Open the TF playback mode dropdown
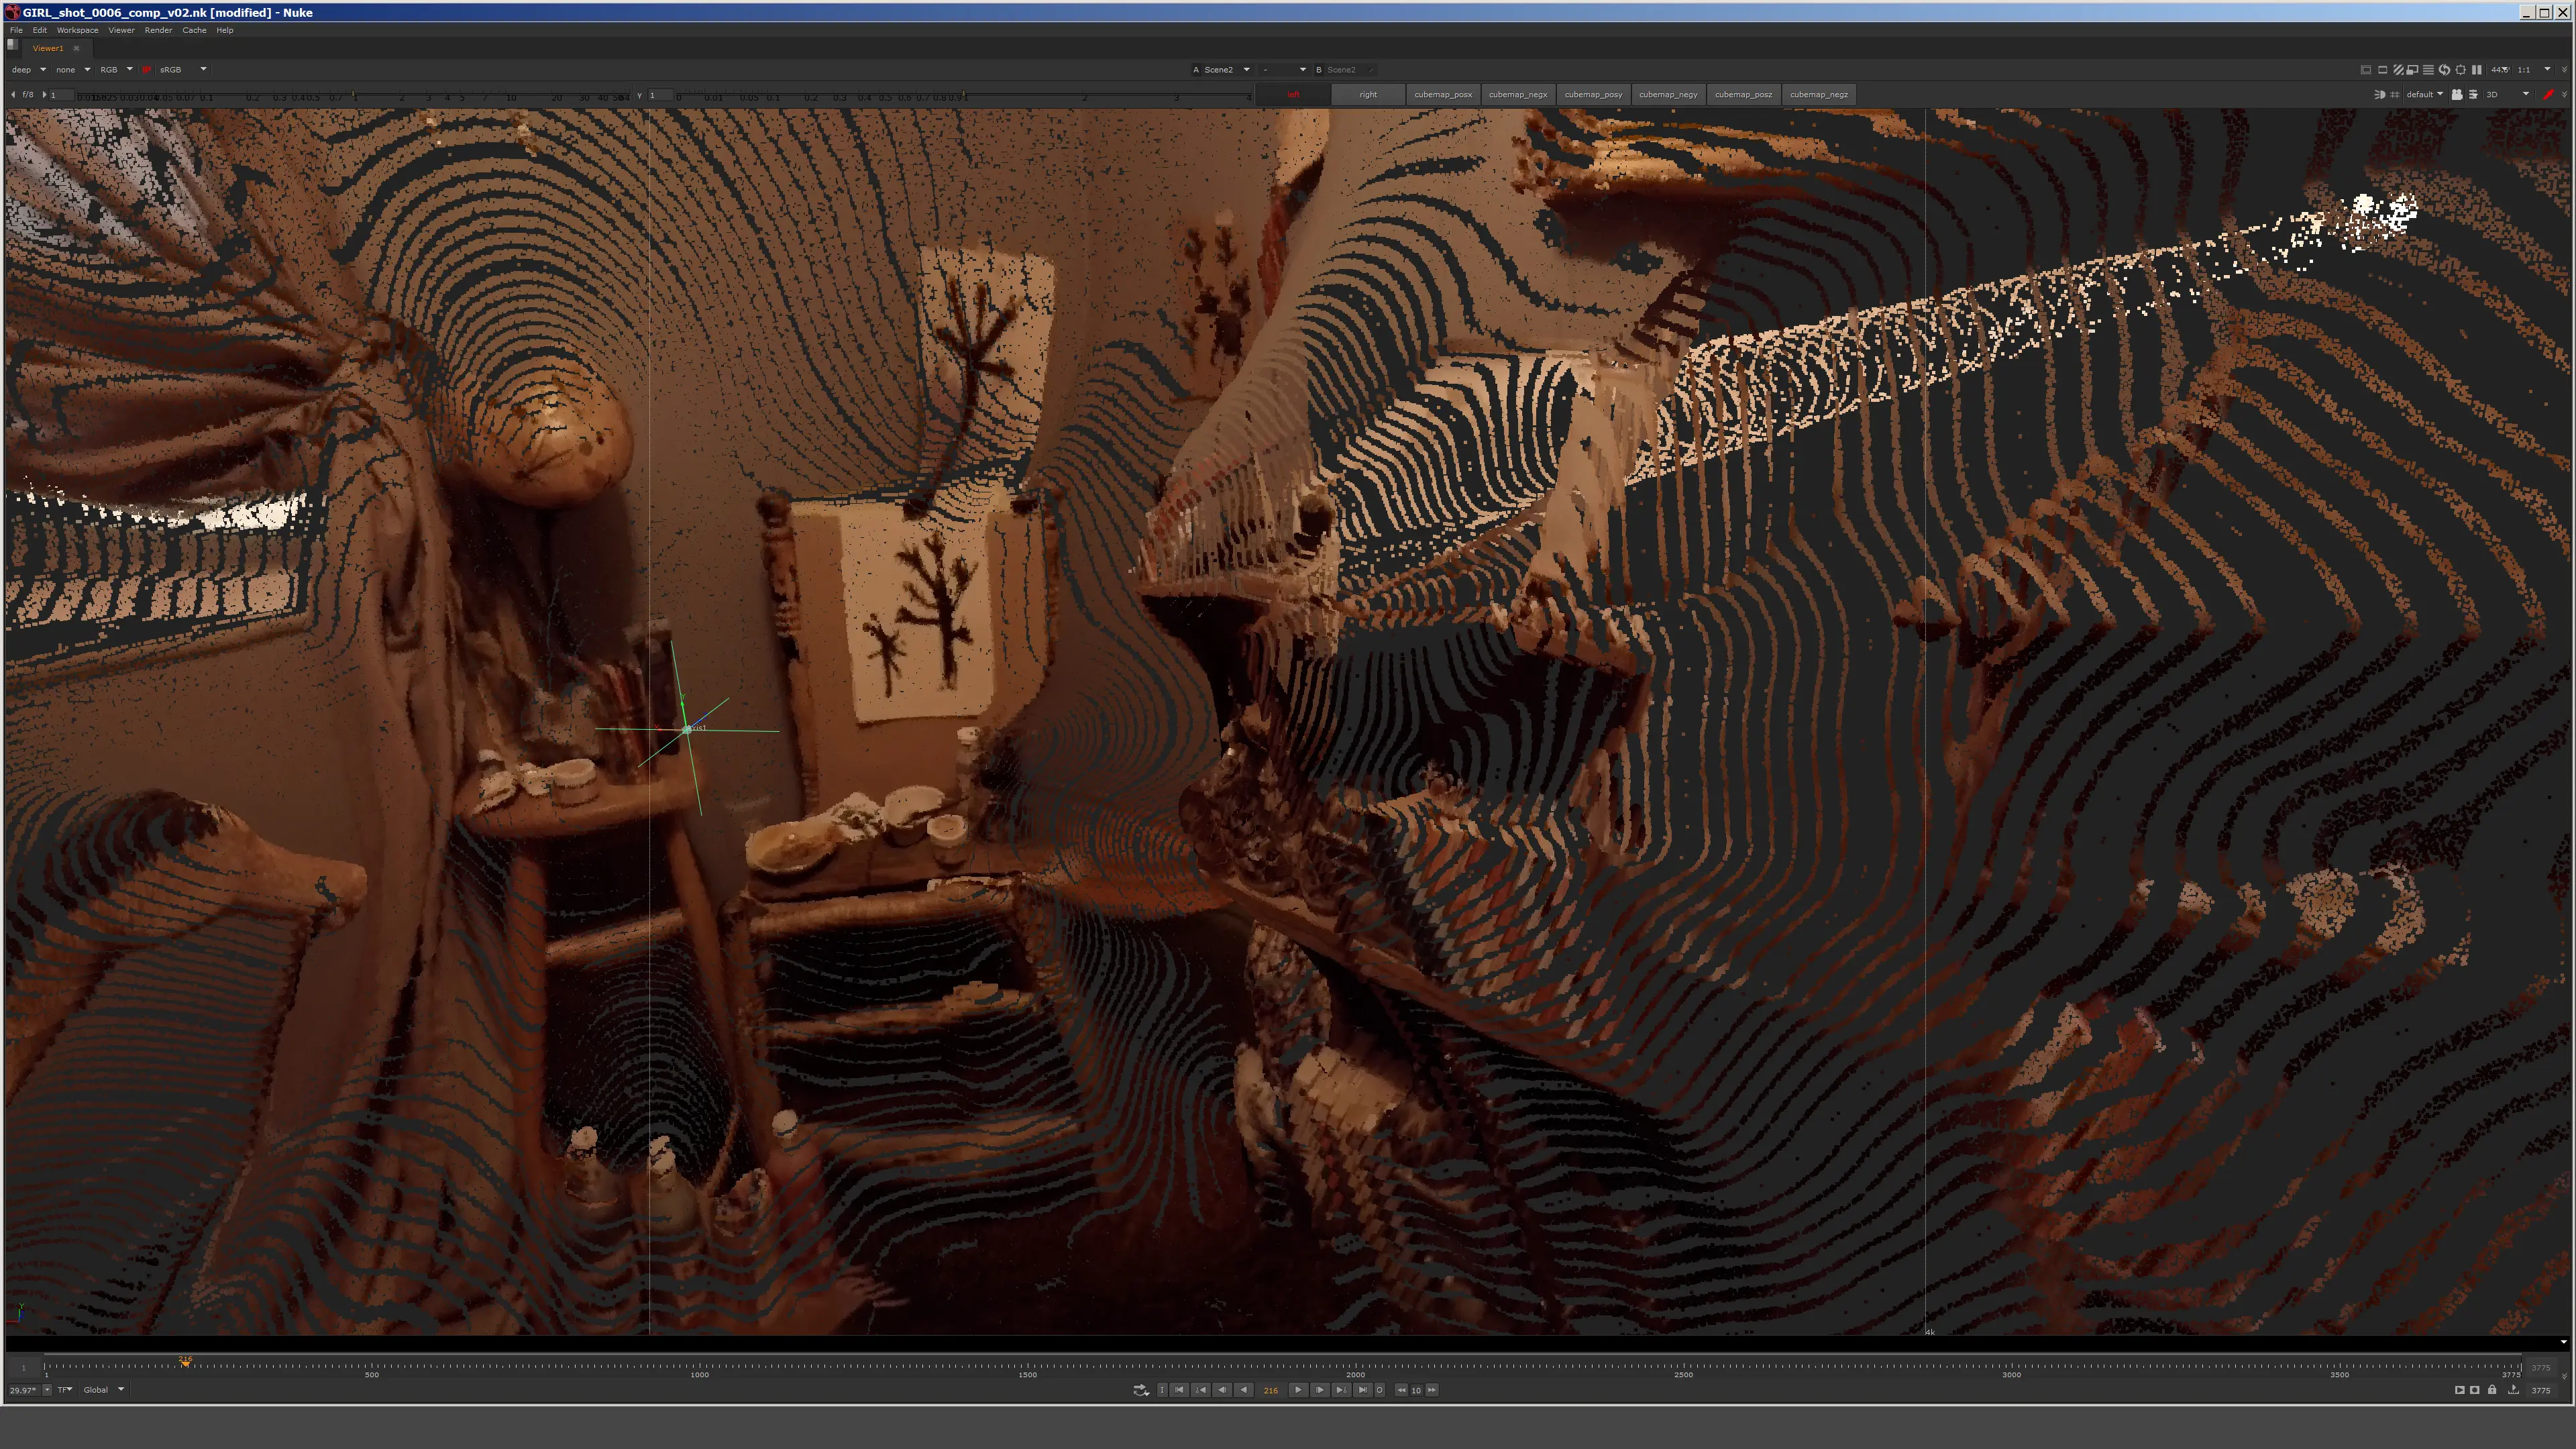The width and height of the screenshot is (2576, 1449). coord(65,1390)
